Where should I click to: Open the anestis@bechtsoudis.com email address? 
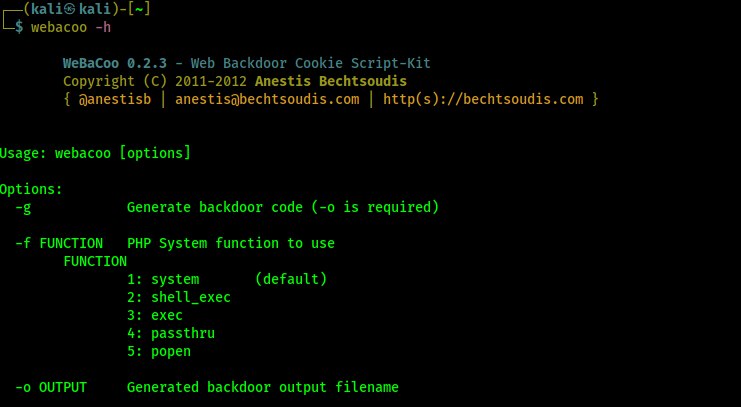point(267,99)
